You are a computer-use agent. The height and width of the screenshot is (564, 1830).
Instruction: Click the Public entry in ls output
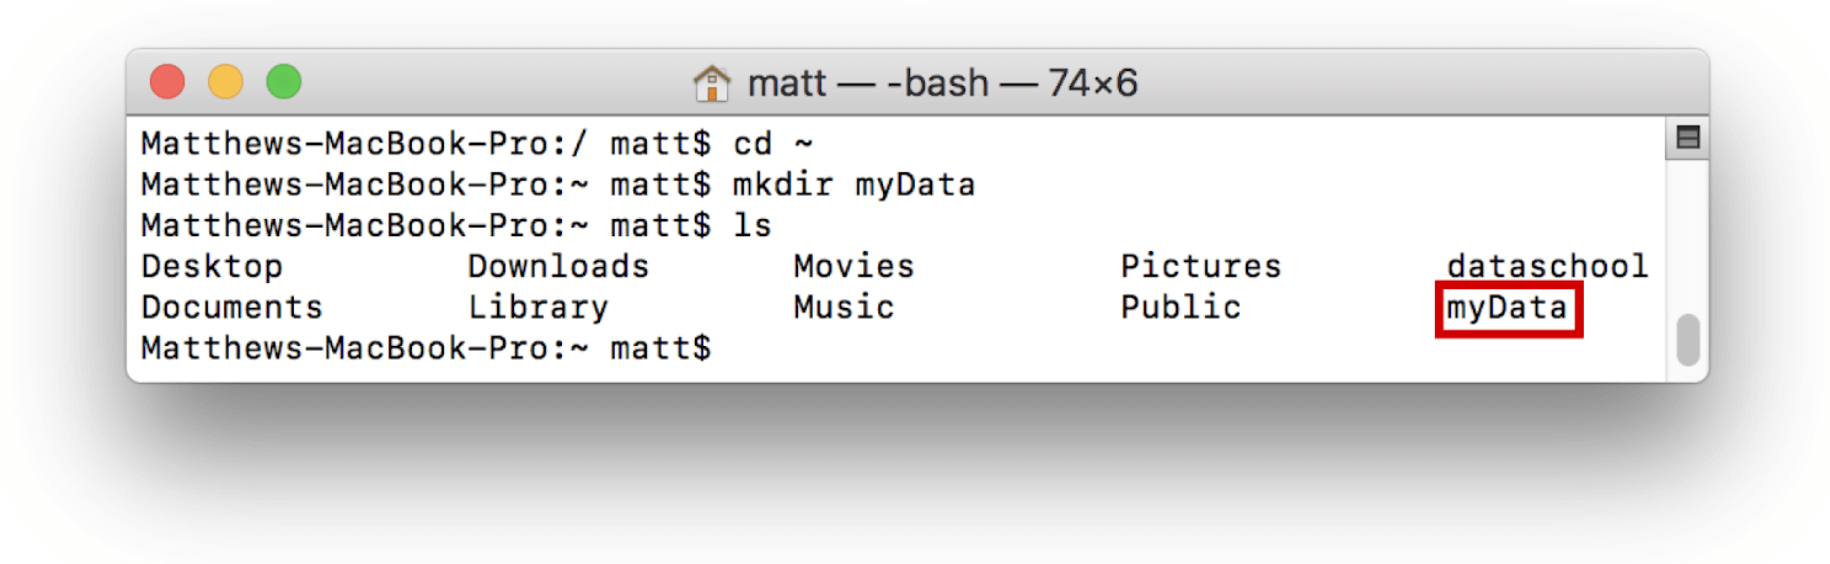1180,308
